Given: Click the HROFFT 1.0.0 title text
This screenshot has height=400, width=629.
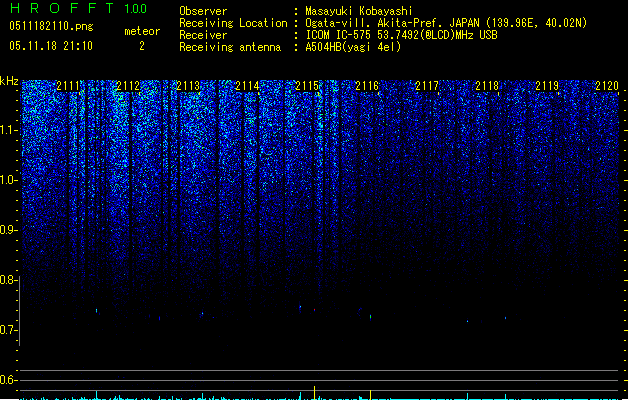Looking at the screenshot, I should click(x=78, y=8).
